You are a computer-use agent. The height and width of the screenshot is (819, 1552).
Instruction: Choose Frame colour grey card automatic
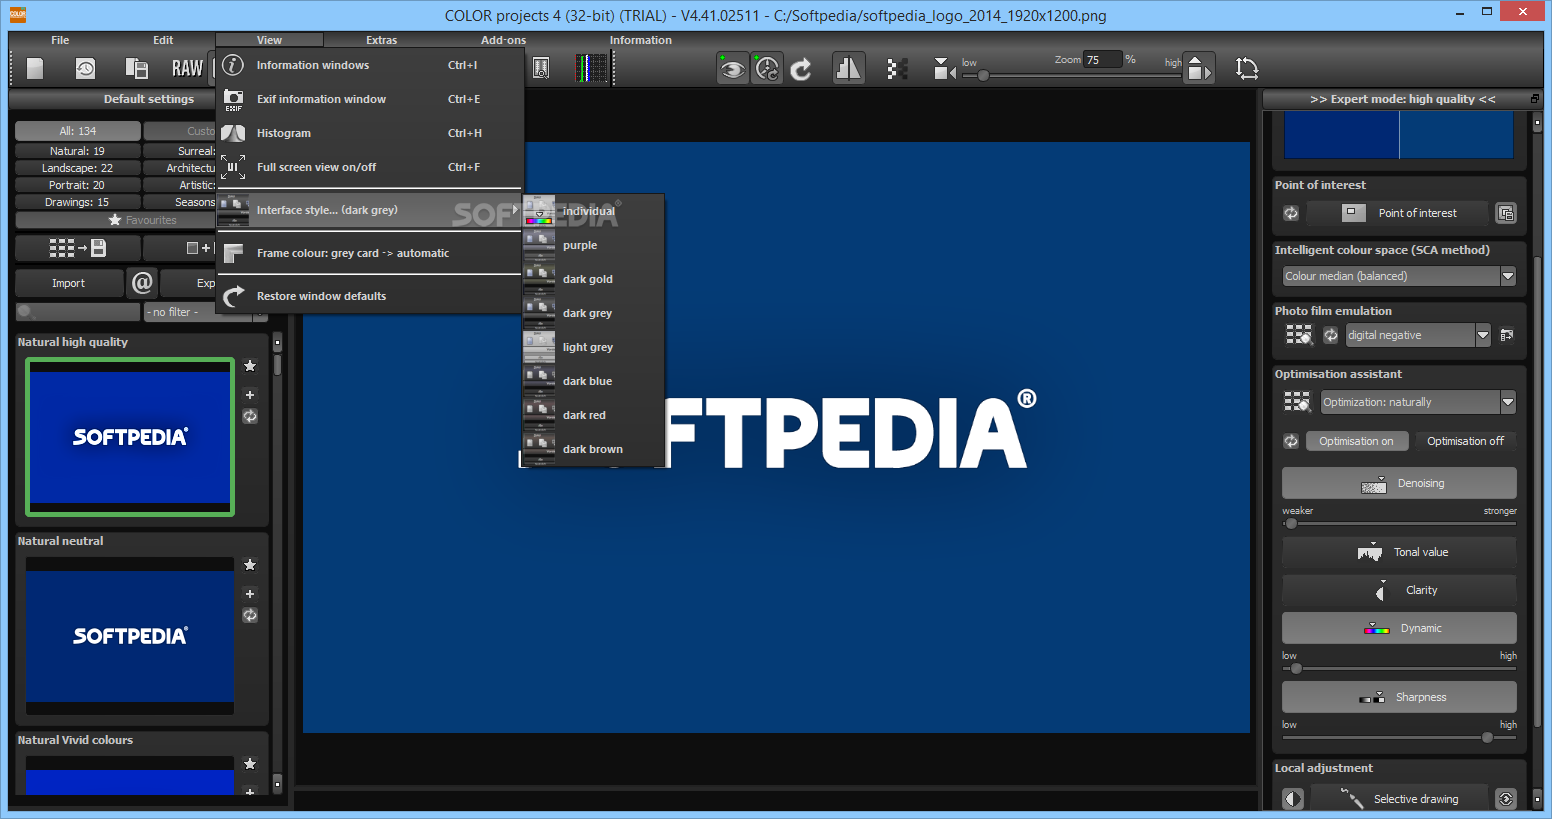tap(369, 253)
